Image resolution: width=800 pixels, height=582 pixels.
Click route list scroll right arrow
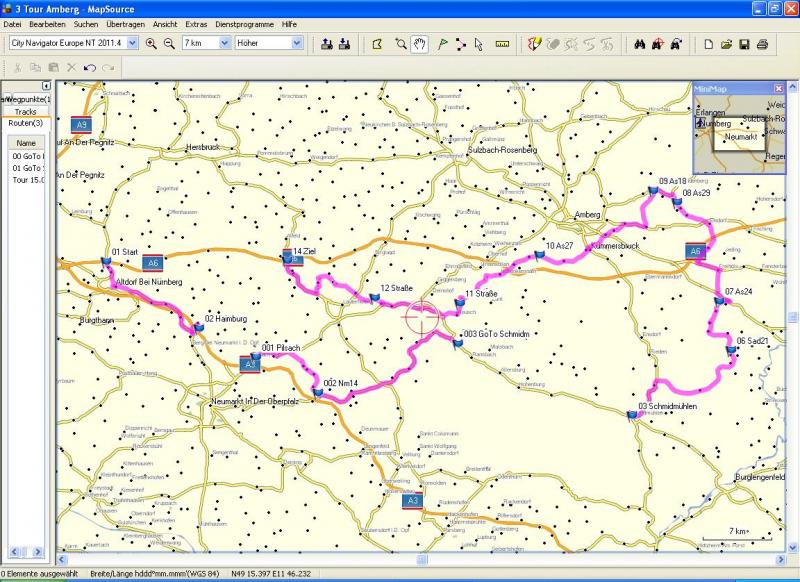(38, 551)
